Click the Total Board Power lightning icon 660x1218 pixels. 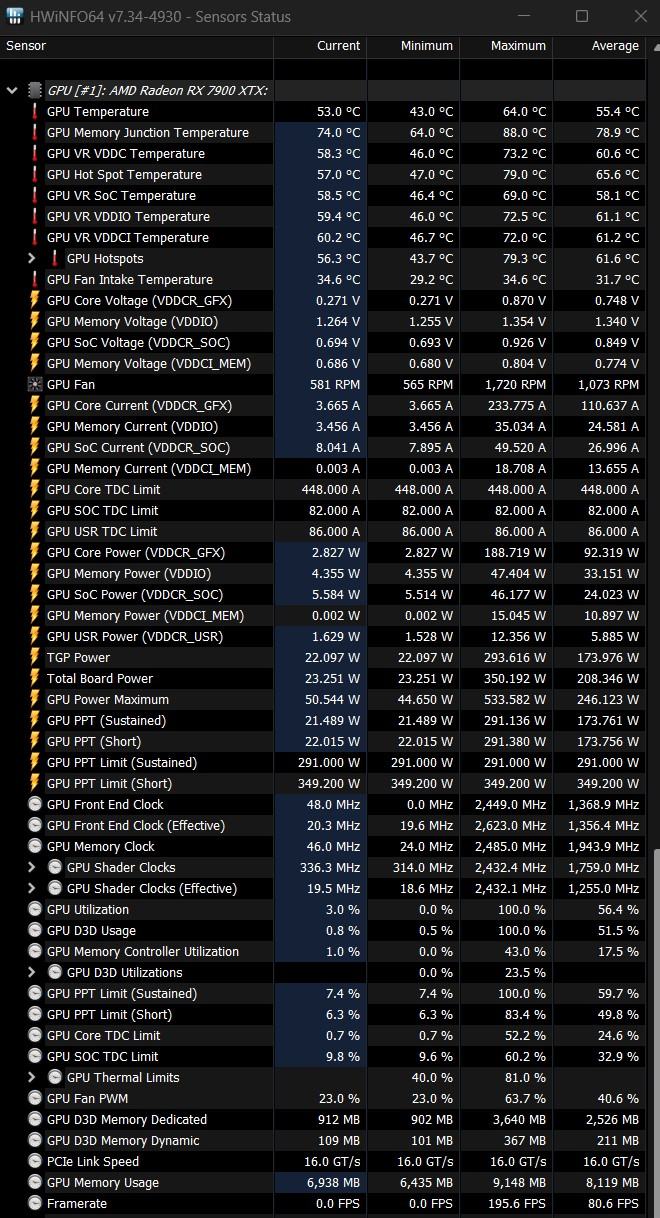35,678
